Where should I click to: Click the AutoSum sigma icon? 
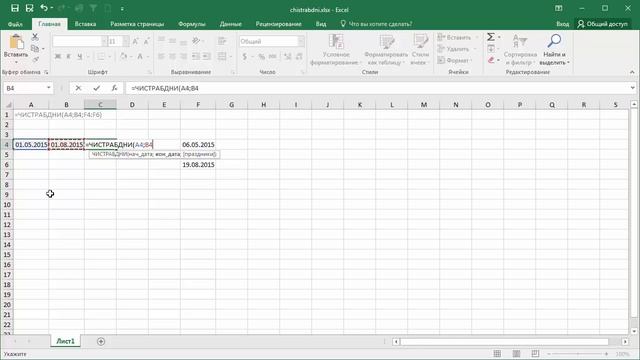point(491,37)
